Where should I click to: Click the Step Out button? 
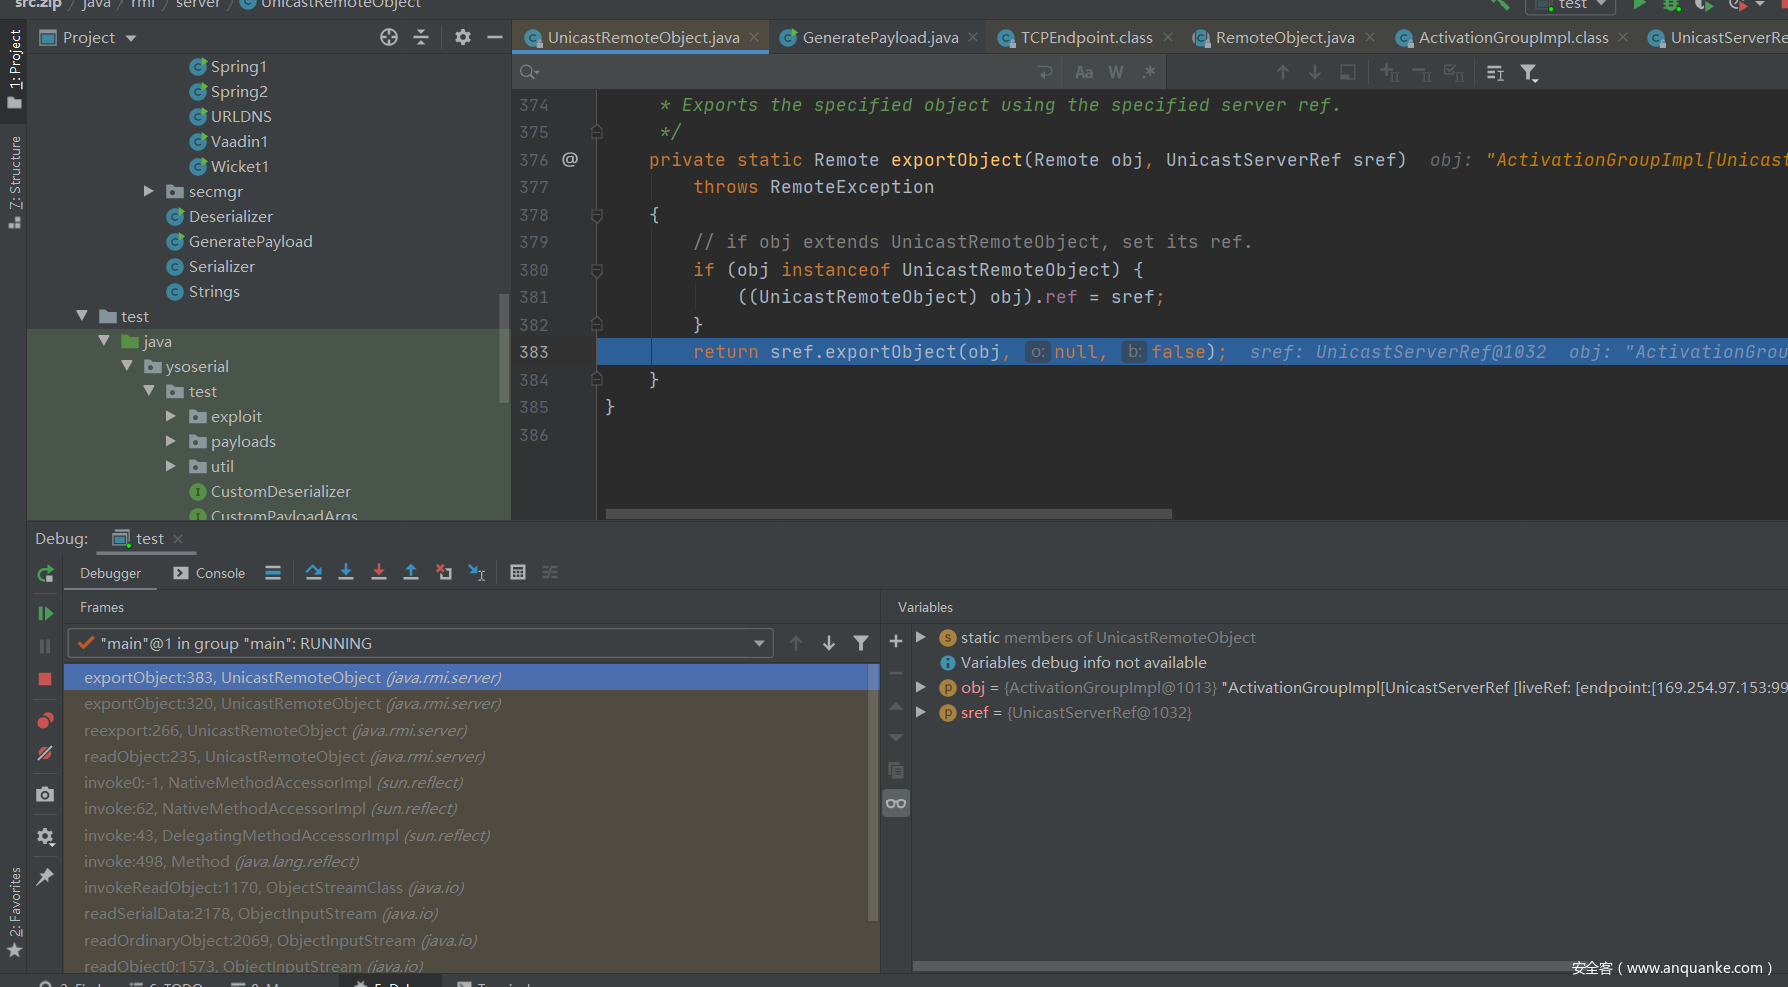point(411,572)
